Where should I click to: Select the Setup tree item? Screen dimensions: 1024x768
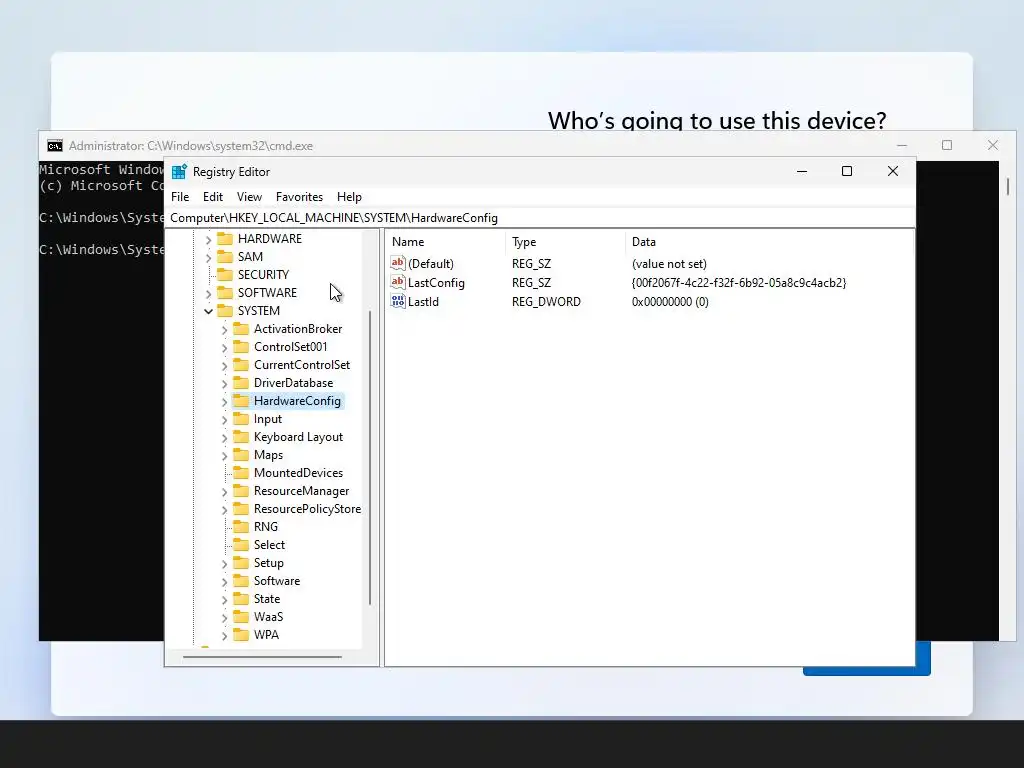point(268,562)
